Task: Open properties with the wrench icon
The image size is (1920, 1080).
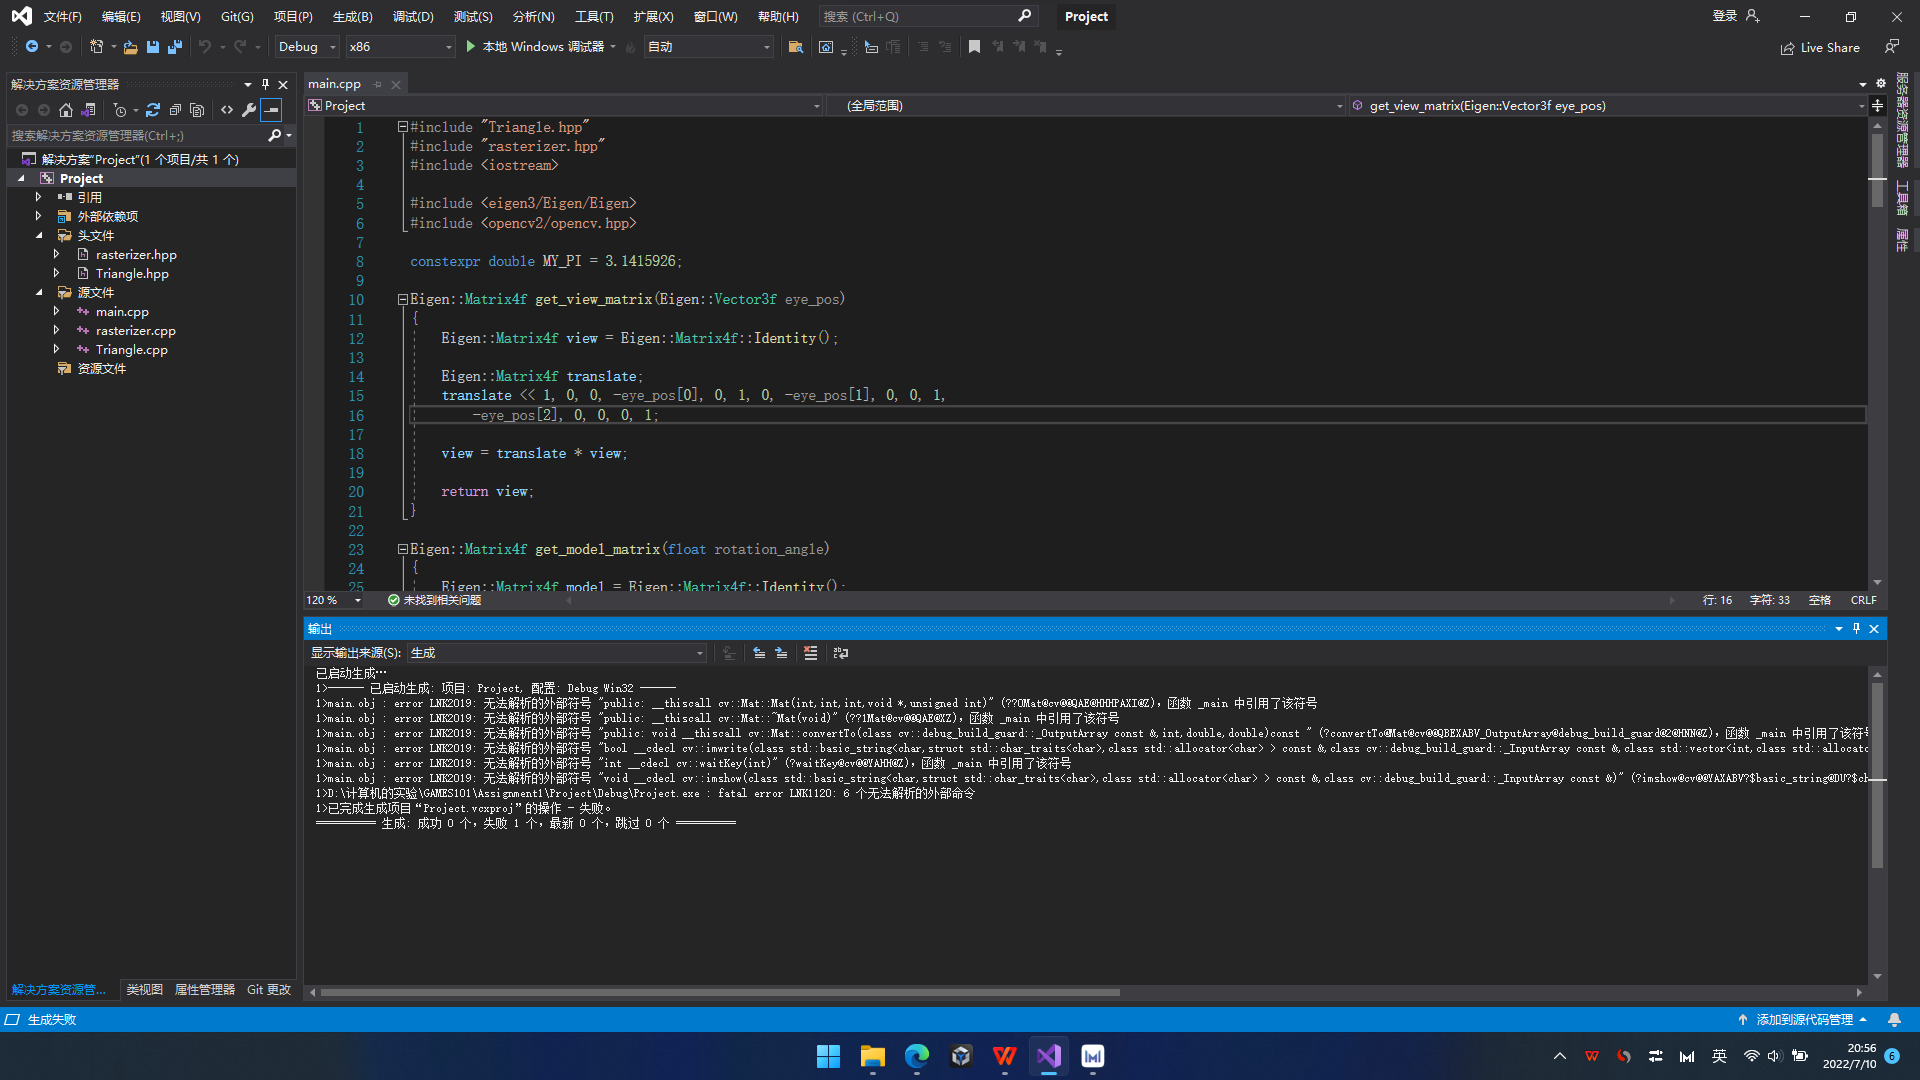Action: [x=249, y=110]
